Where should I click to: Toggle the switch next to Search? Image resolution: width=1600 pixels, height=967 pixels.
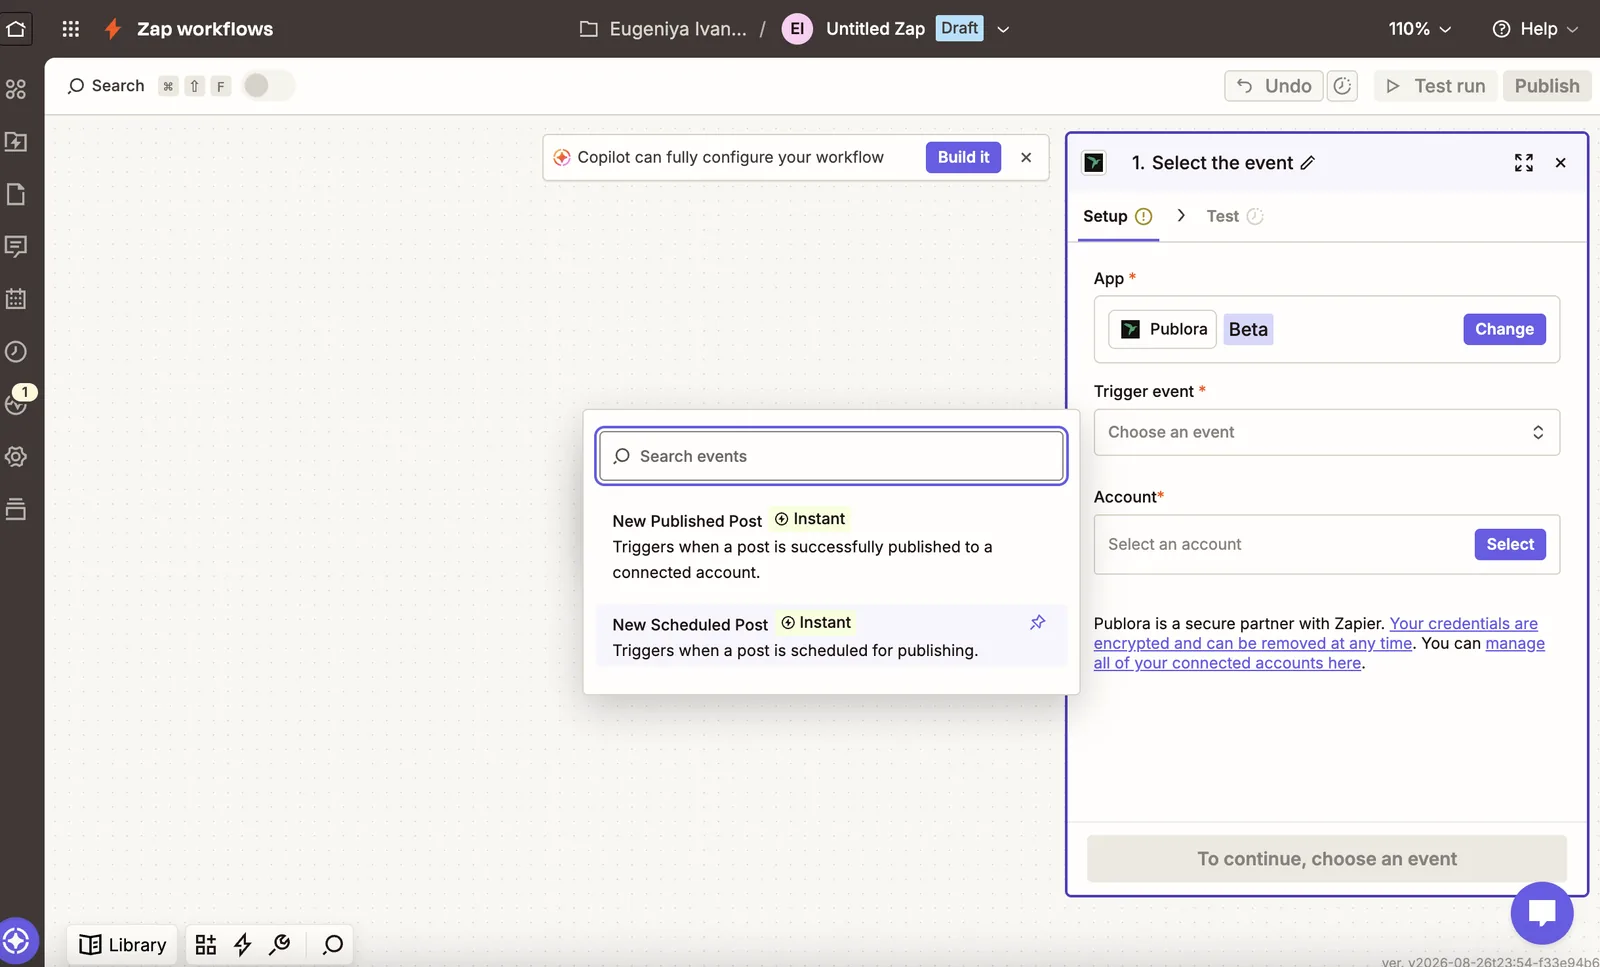tap(268, 86)
